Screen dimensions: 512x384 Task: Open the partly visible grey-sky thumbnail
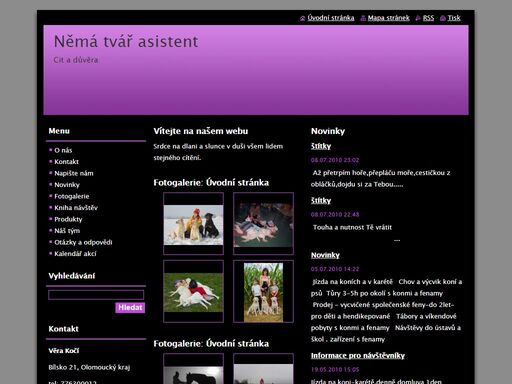tap(263, 374)
